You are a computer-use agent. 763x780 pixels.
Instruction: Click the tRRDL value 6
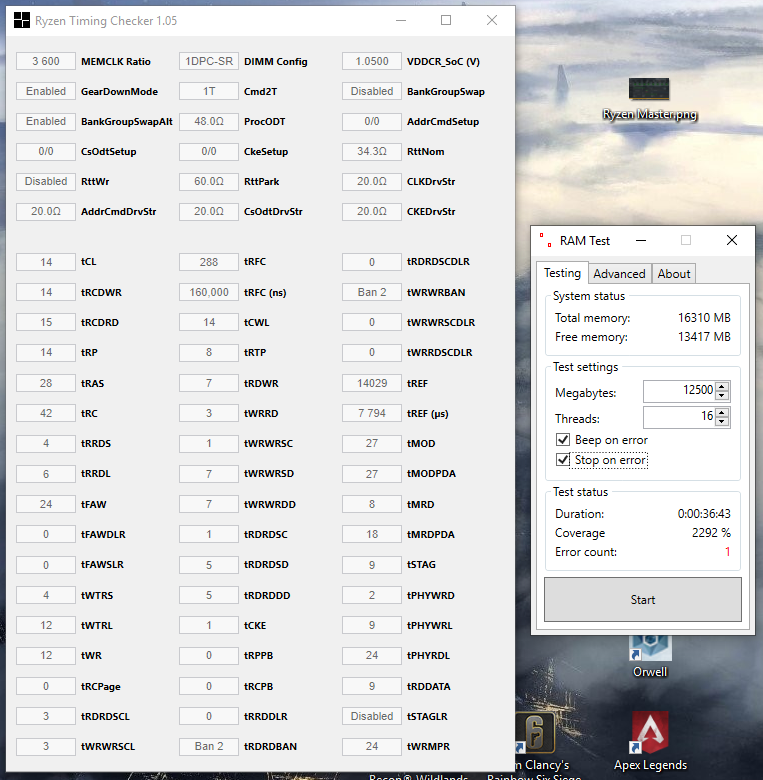(x=46, y=474)
